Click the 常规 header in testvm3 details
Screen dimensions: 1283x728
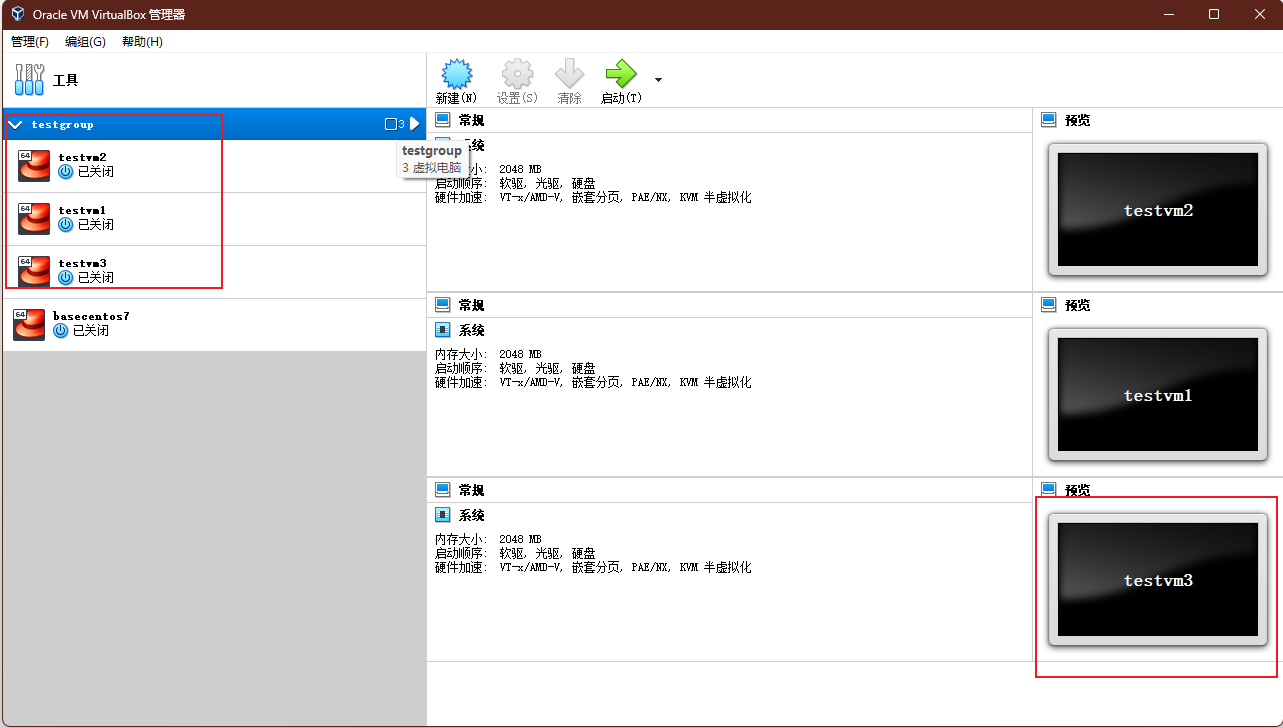click(472, 490)
